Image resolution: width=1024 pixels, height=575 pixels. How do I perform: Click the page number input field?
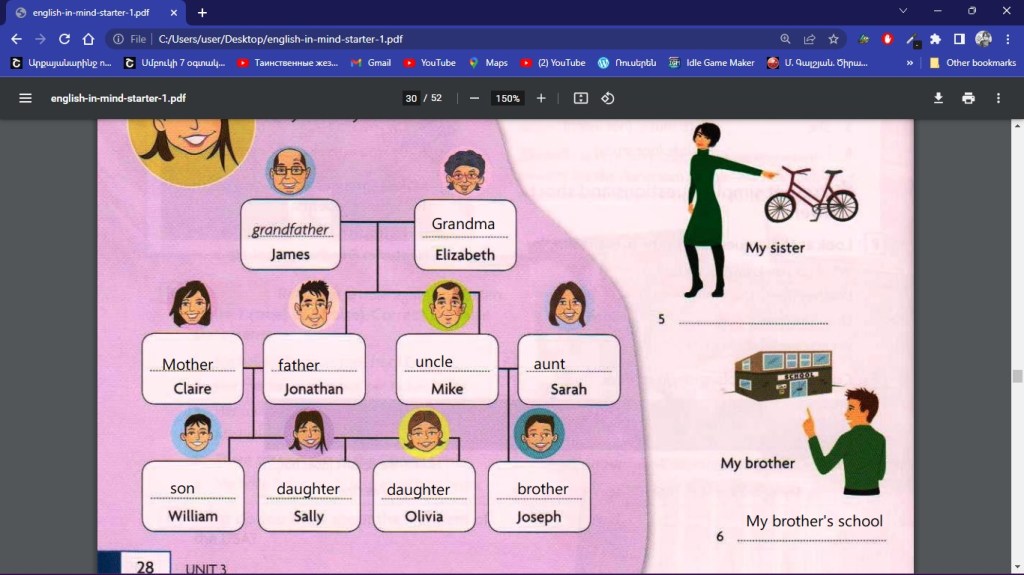(x=411, y=98)
